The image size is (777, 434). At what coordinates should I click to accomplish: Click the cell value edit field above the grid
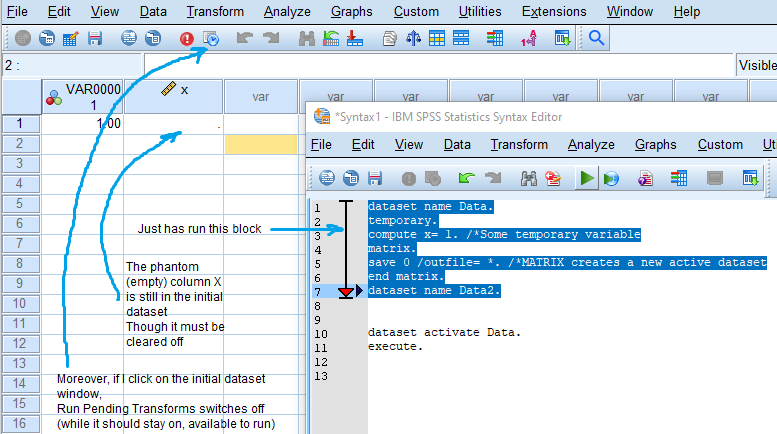(x=438, y=65)
